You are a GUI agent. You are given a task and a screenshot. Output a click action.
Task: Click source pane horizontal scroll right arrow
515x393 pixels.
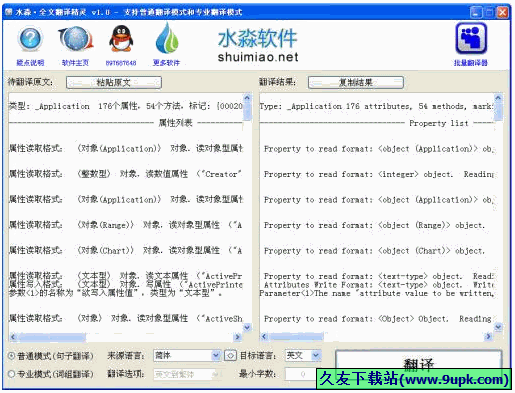[237, 337]
